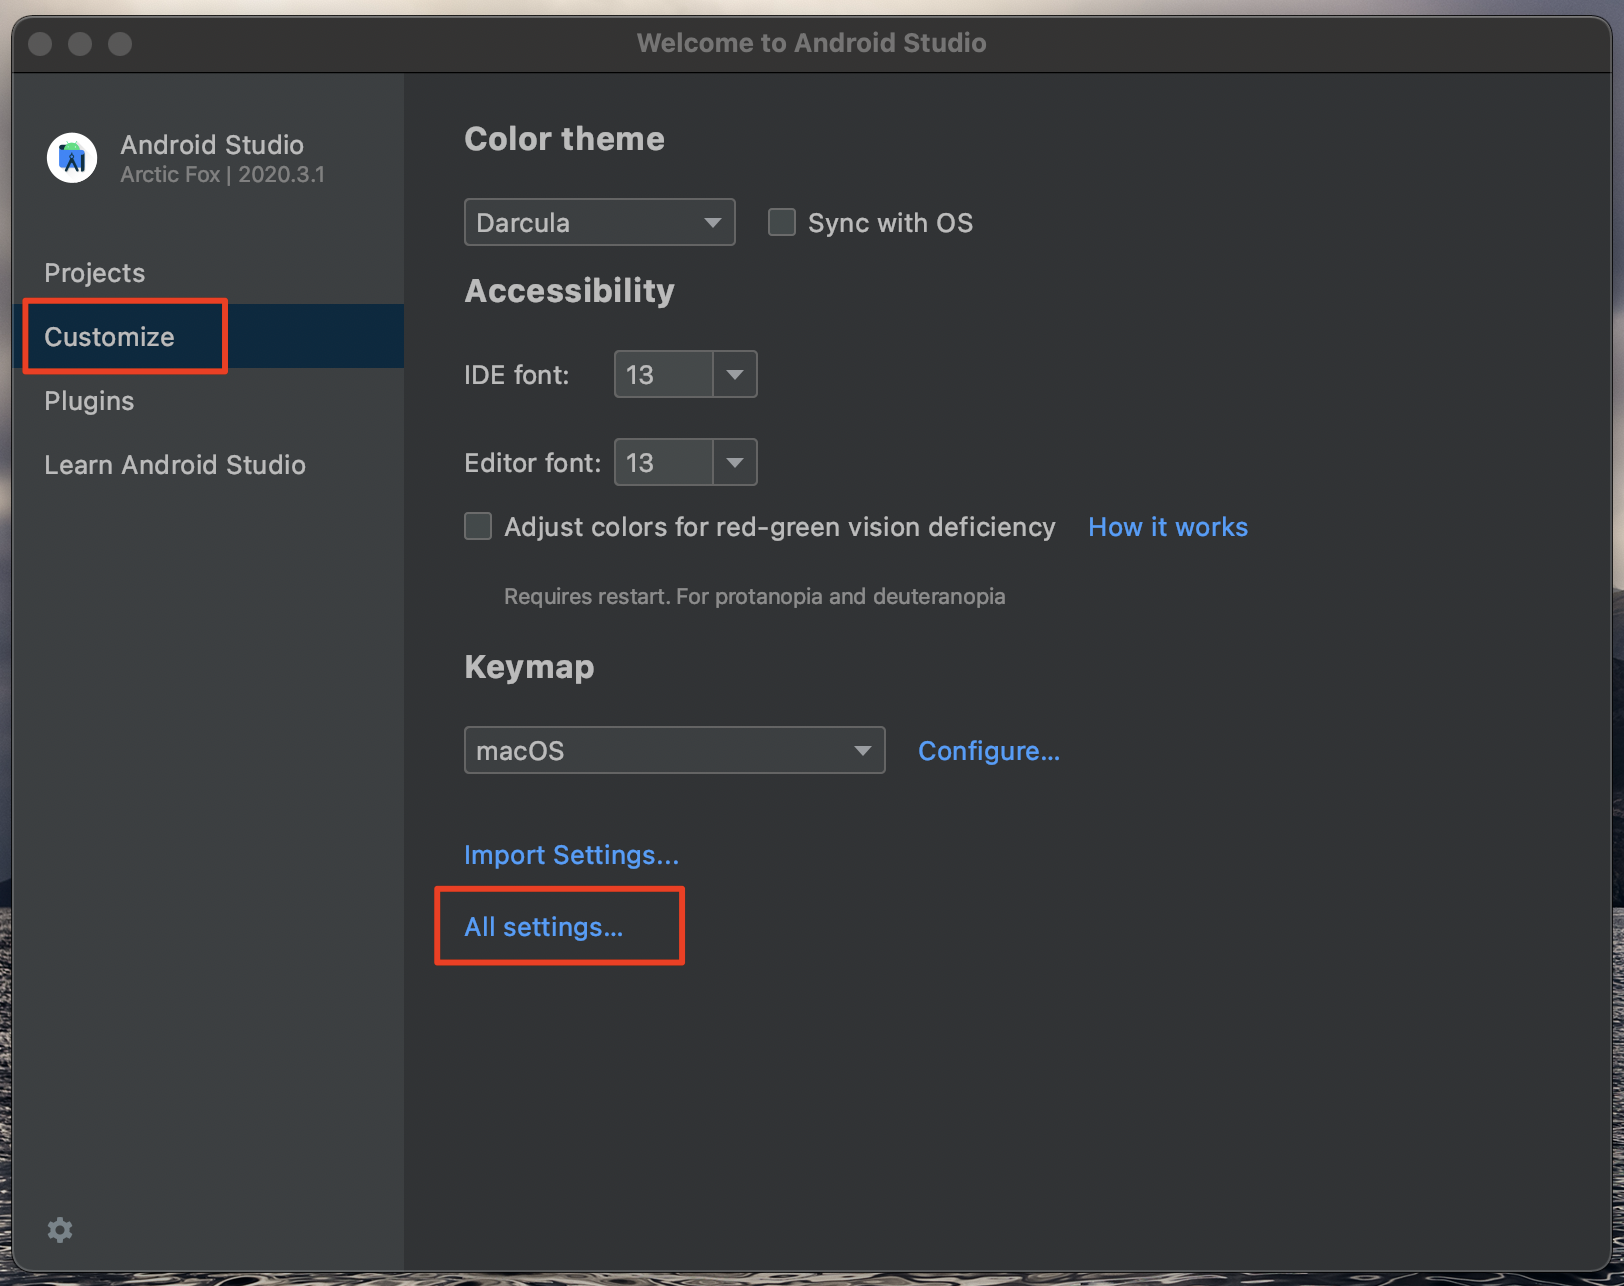Click the zoom window button
The width and height of the screenshot is (1624, 1286).
click(x=120, y=44)
